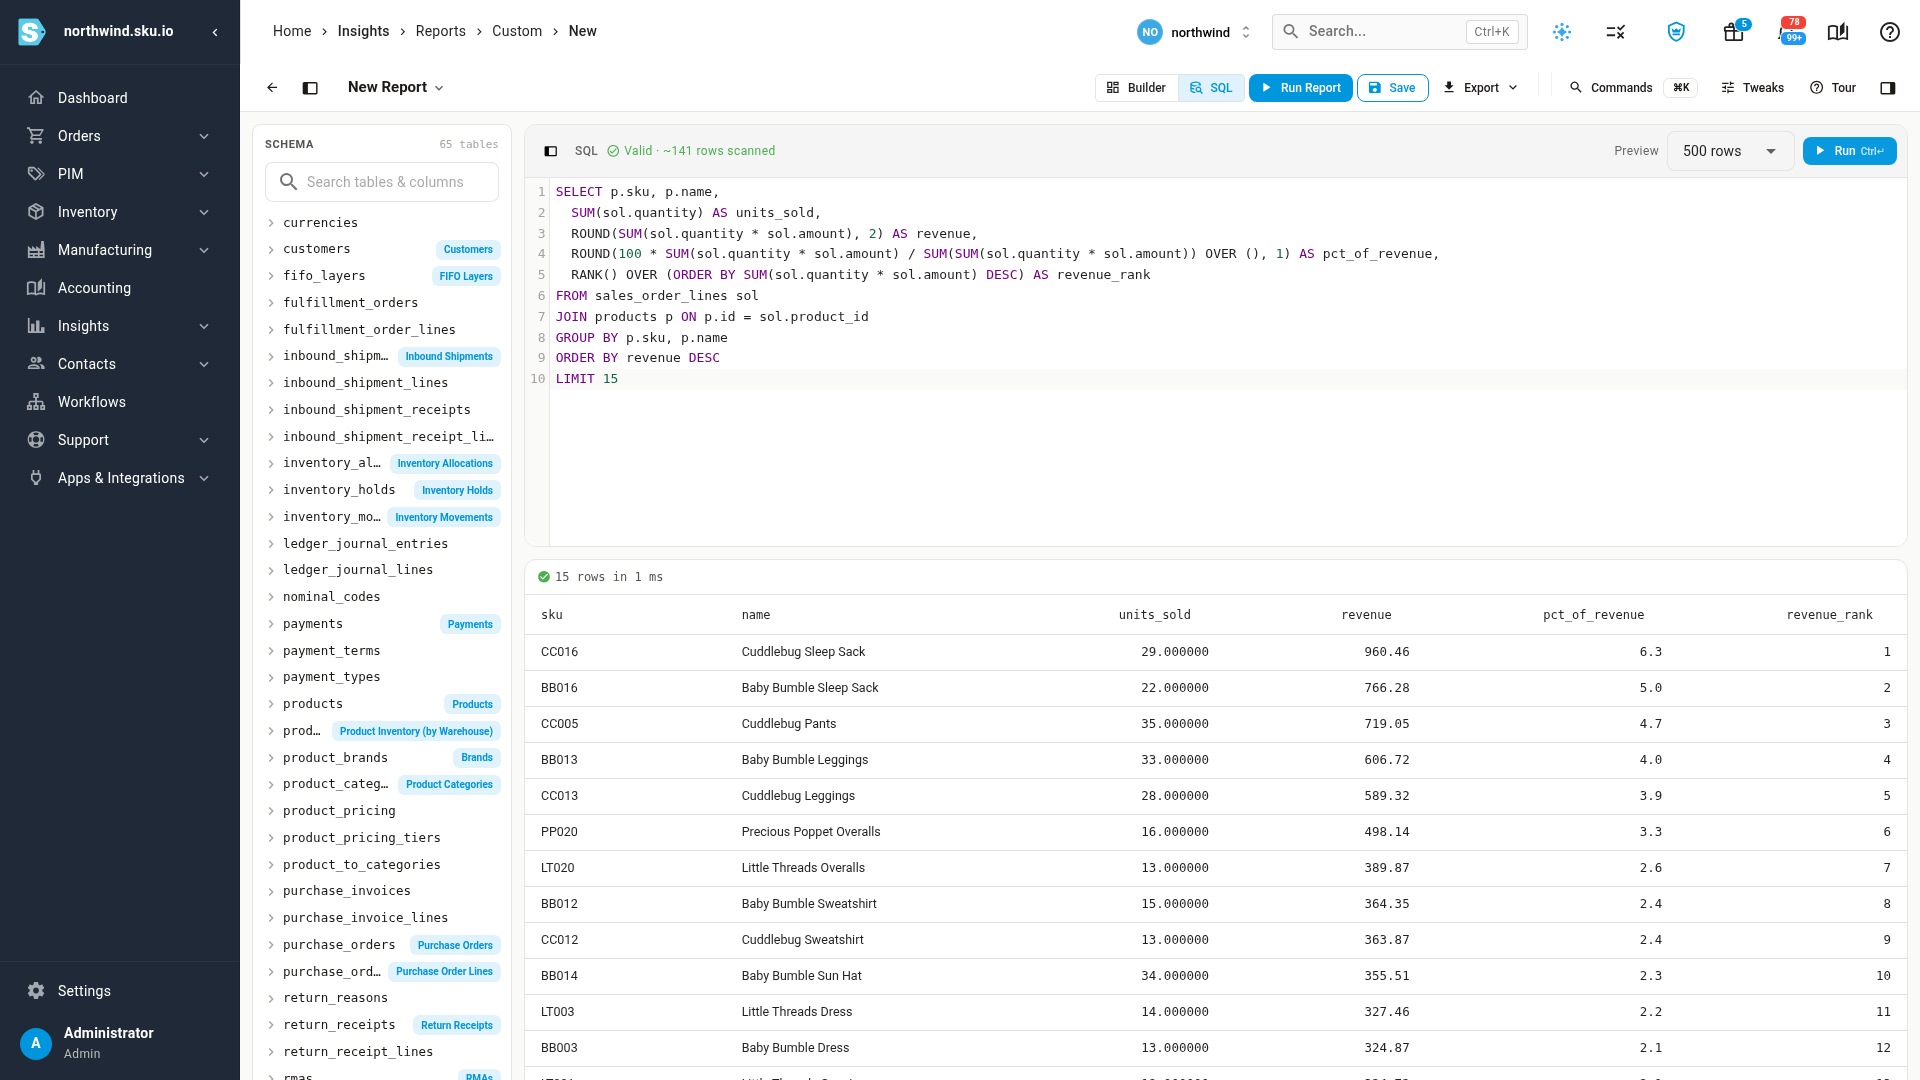The height and width of the screenshot is (1080, 1920).
Task: Focus the Search tables & columns field
Action: pos(382,182)
